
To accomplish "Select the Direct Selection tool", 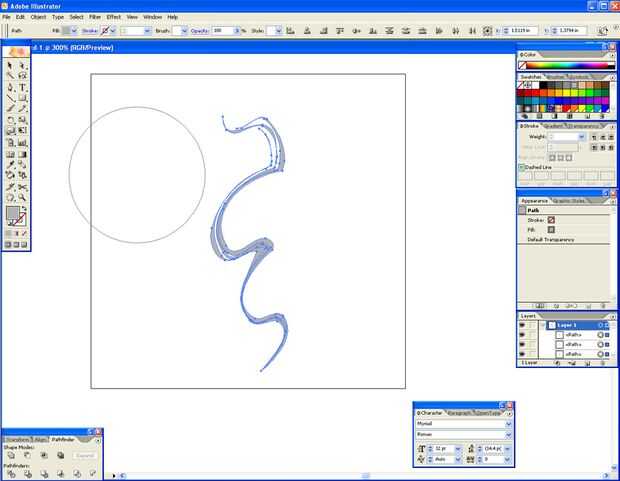I will click(x=23, y=65).
